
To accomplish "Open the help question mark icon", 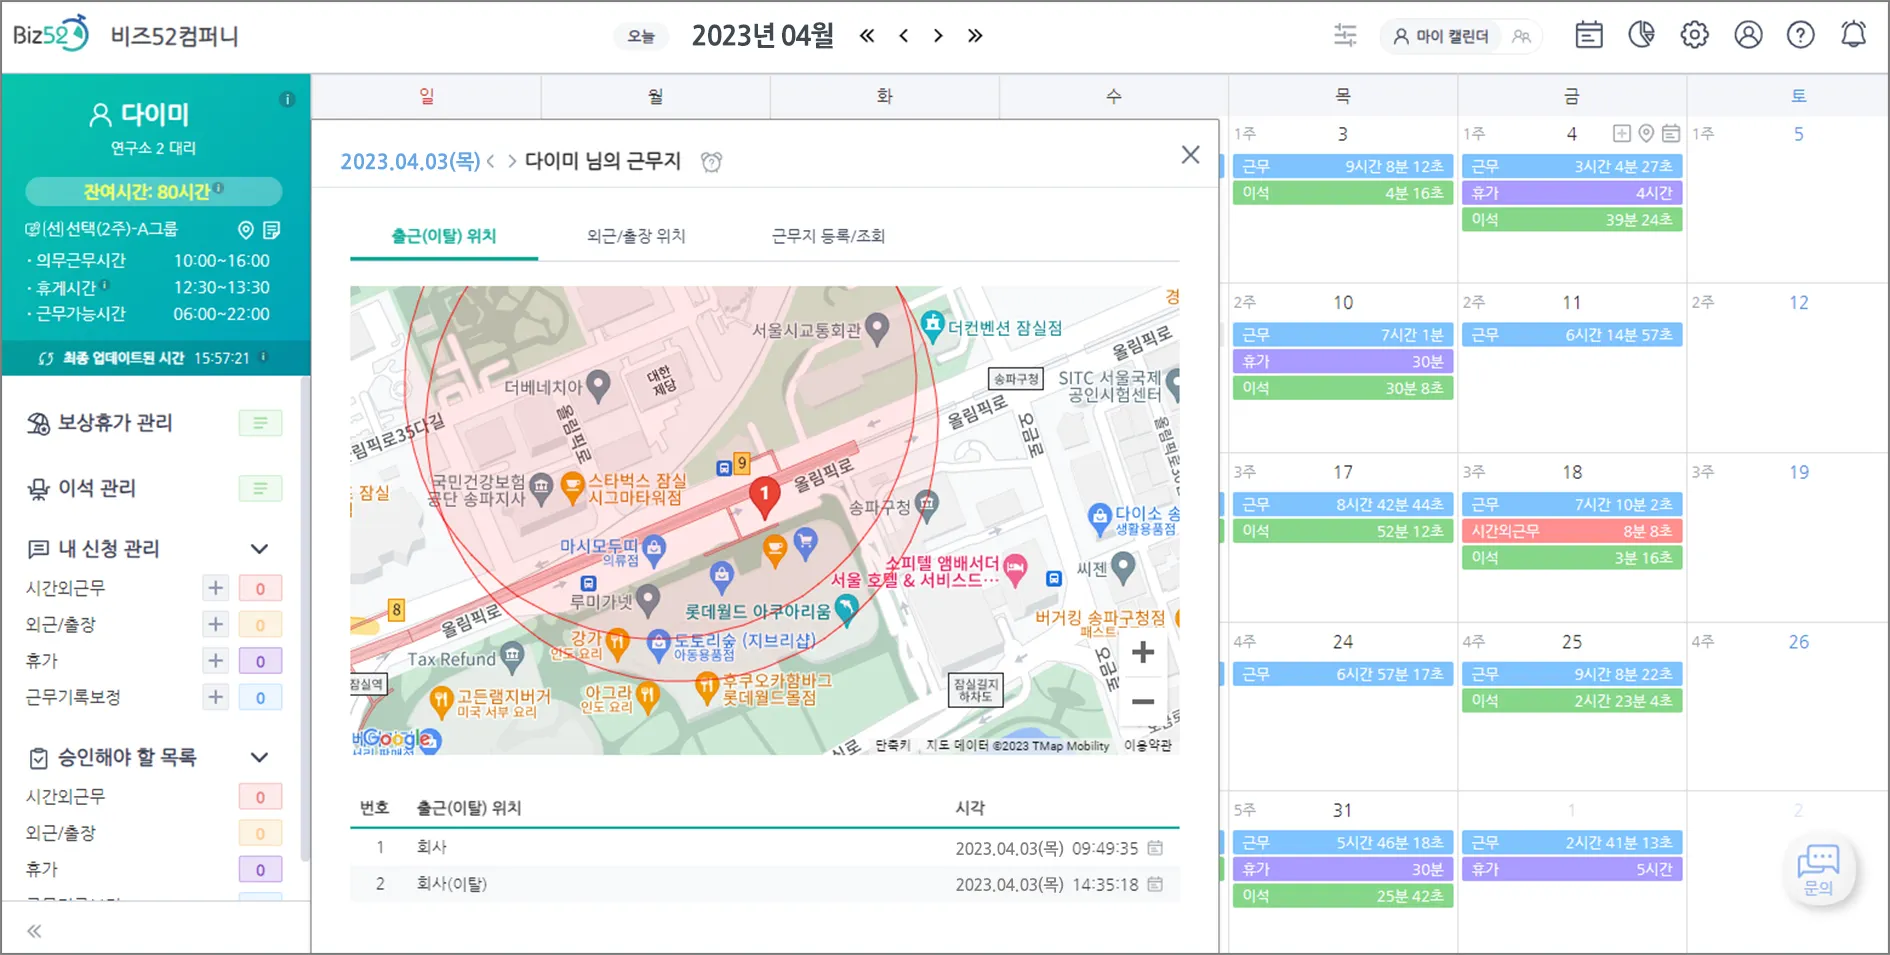I will click(x=1800, y=35).
